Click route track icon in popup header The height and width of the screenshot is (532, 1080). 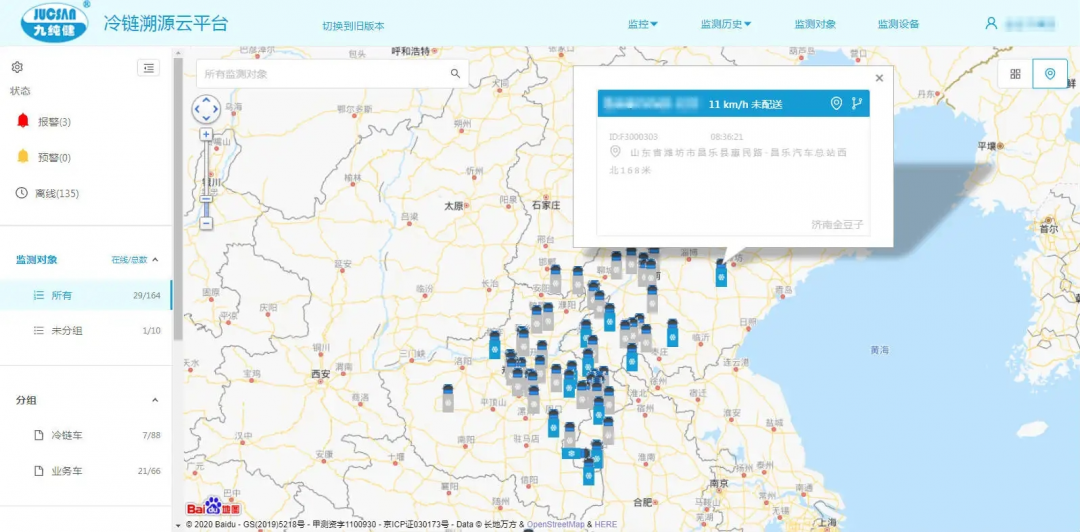click(856, 103)
